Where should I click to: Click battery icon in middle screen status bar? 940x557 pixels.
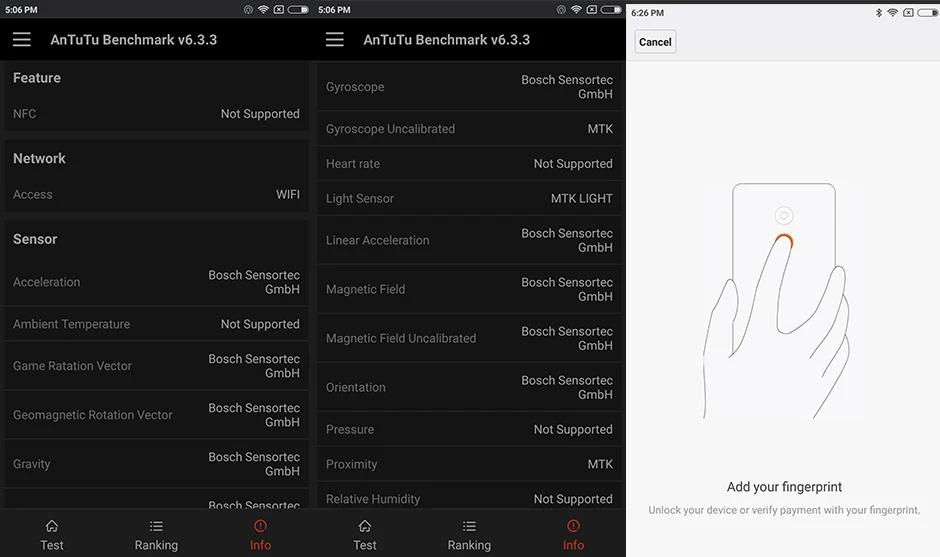[611, 10]
